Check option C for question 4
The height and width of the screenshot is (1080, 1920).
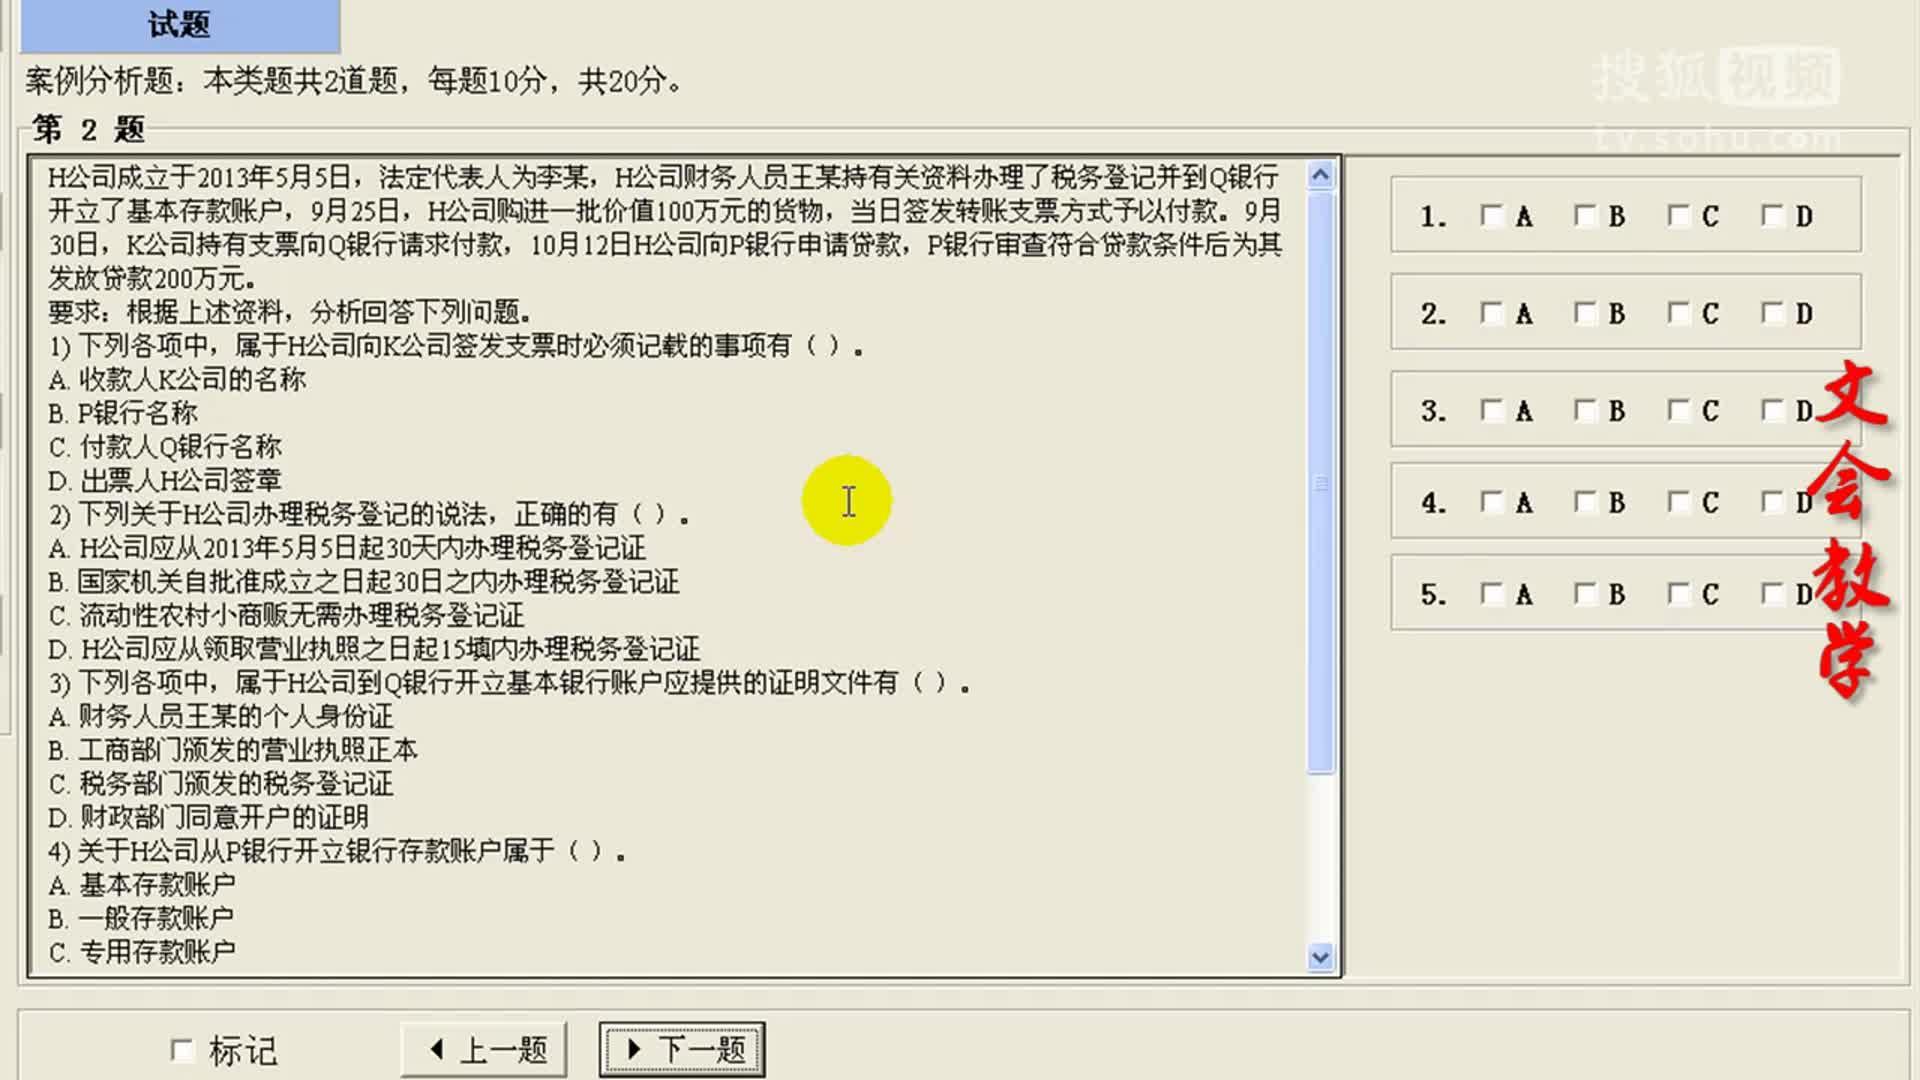[x=1678, y=502]
